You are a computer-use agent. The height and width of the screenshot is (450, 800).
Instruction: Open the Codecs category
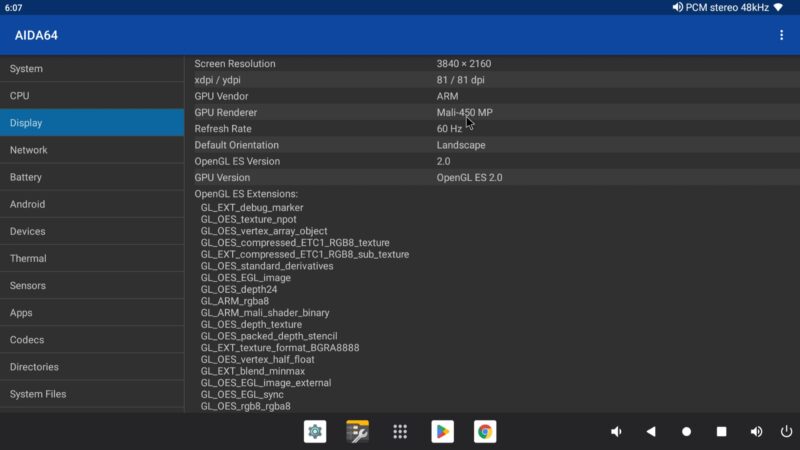click(x=92, y=339)
